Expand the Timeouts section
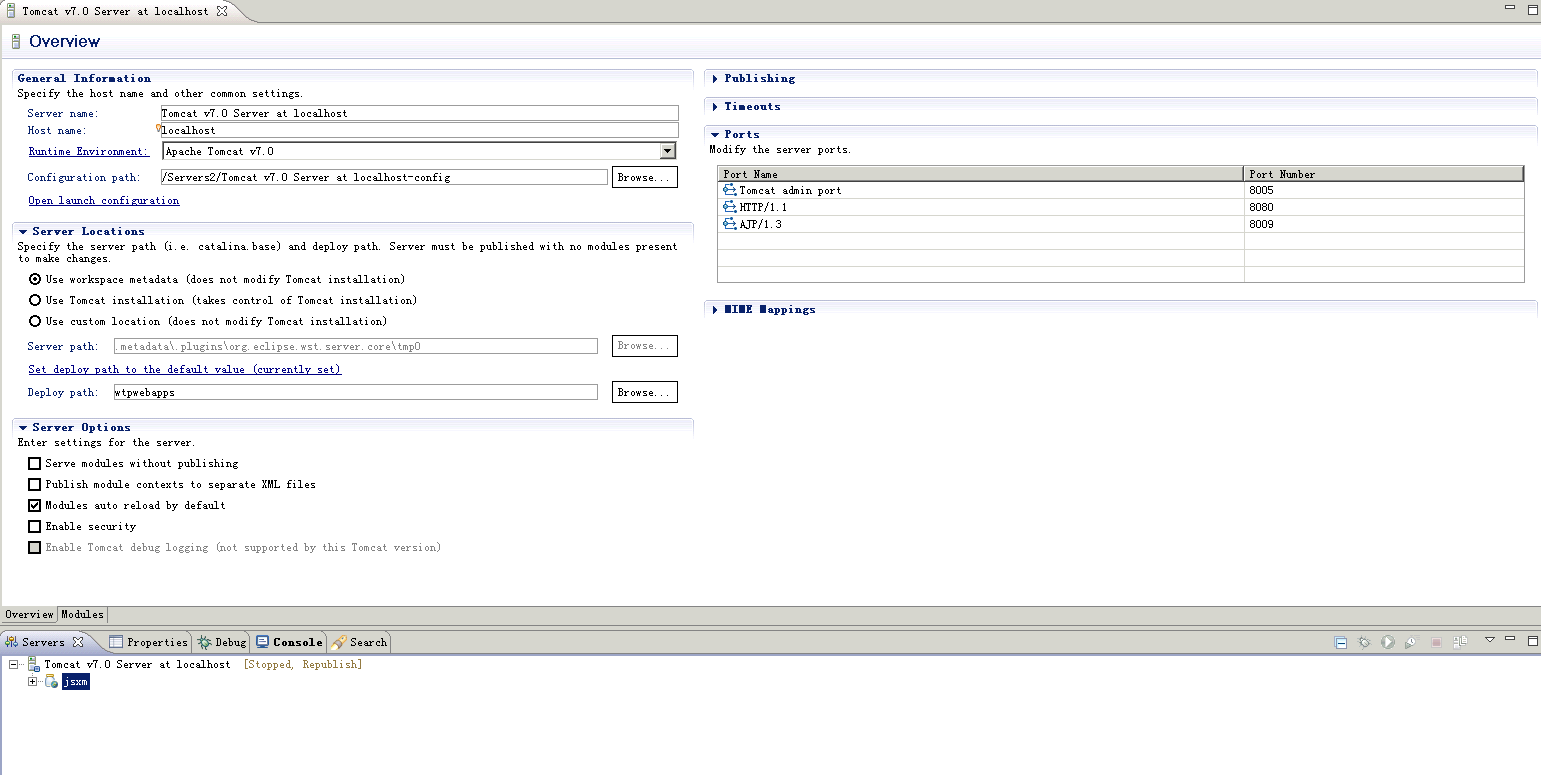 pos(715,106)
